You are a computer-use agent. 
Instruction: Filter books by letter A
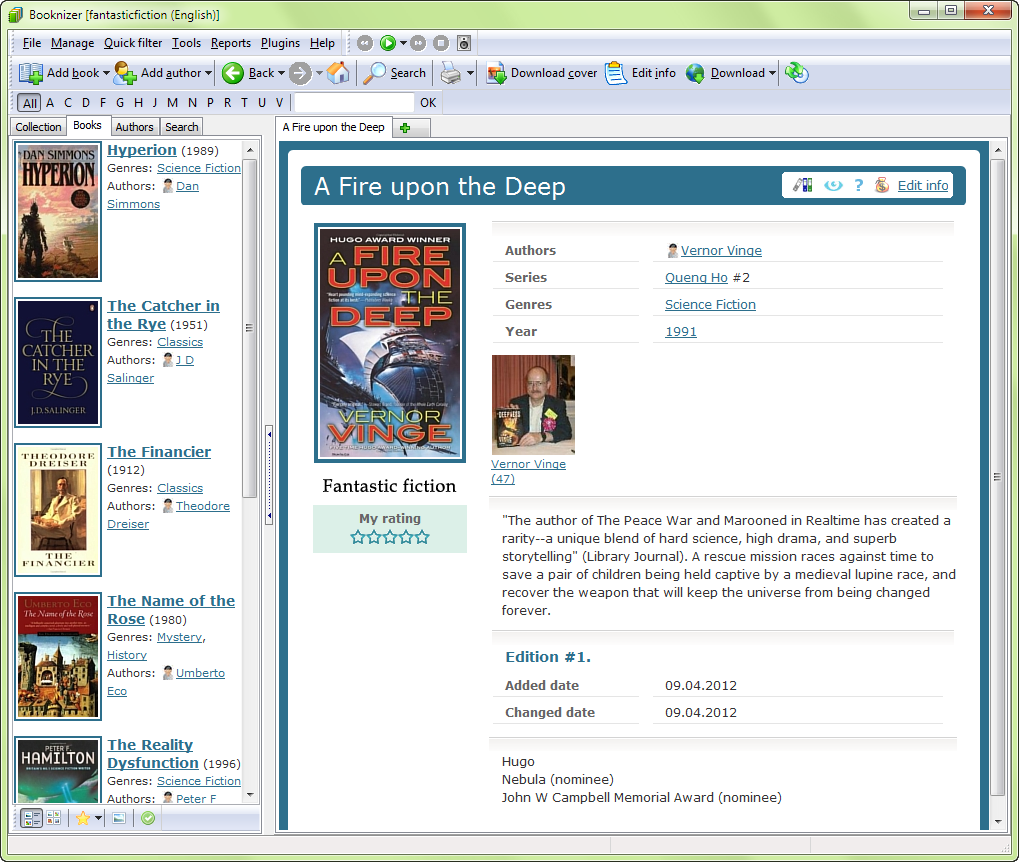[50, 102]
